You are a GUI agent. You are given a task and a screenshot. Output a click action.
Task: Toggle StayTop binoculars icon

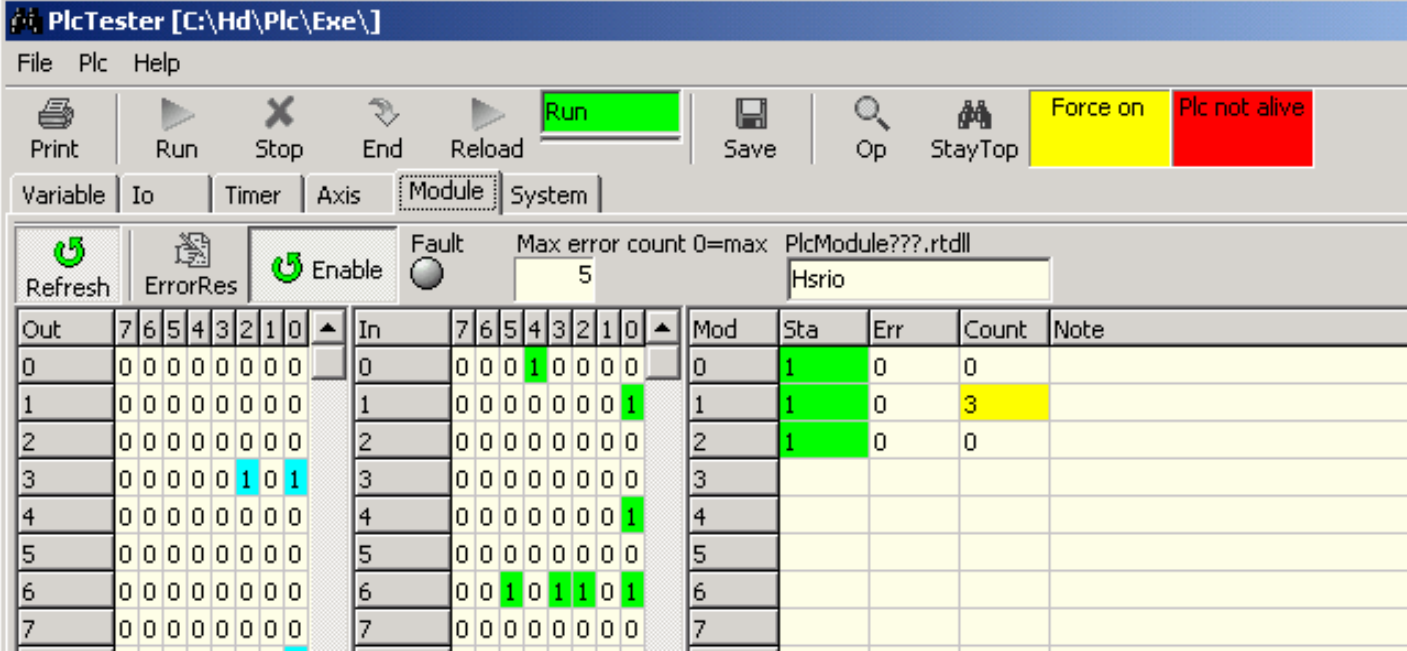(x=973, y=116)
